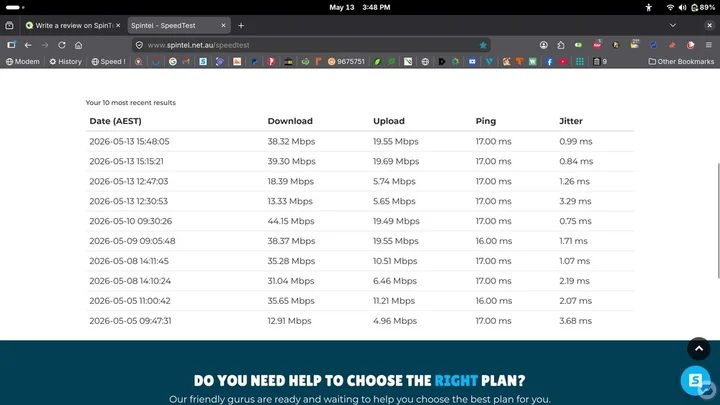720x405 pixels.
Task: Select date 2026-05-09 09:05:48
Action: click(x=132, y=241)
